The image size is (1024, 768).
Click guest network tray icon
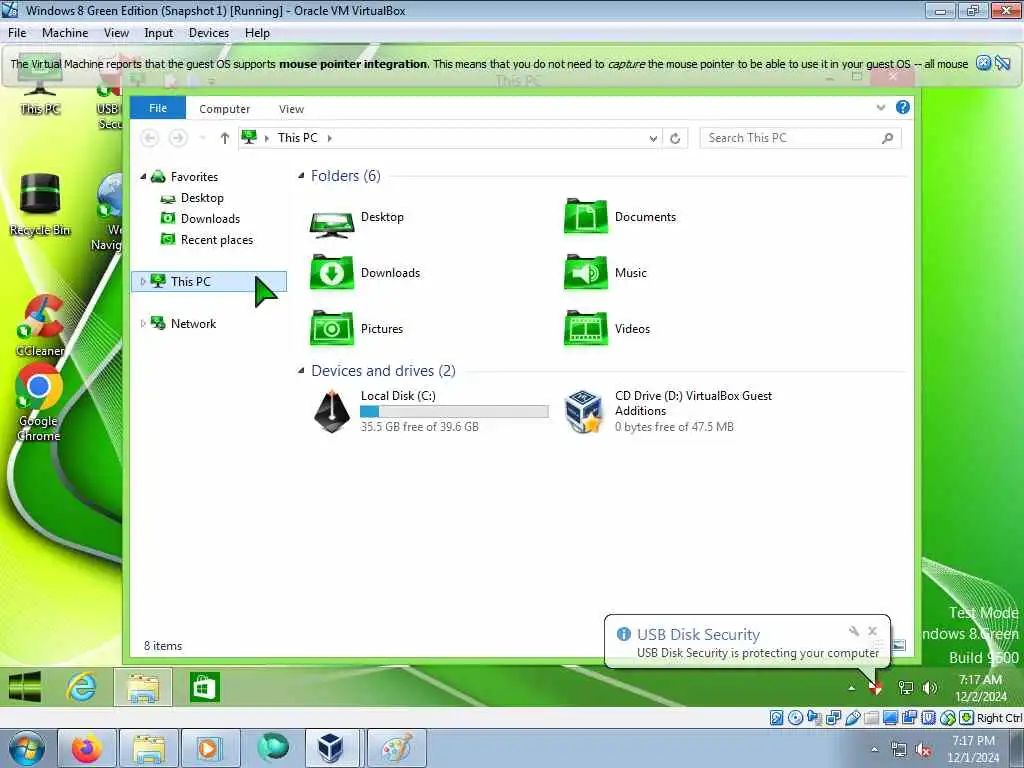coord(905,688)
